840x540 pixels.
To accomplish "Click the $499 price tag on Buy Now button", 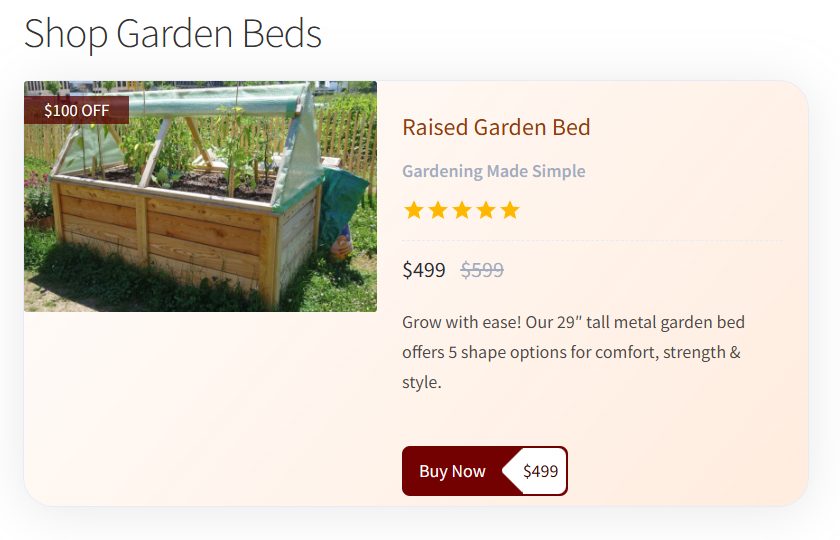I will tap(540, 471).
